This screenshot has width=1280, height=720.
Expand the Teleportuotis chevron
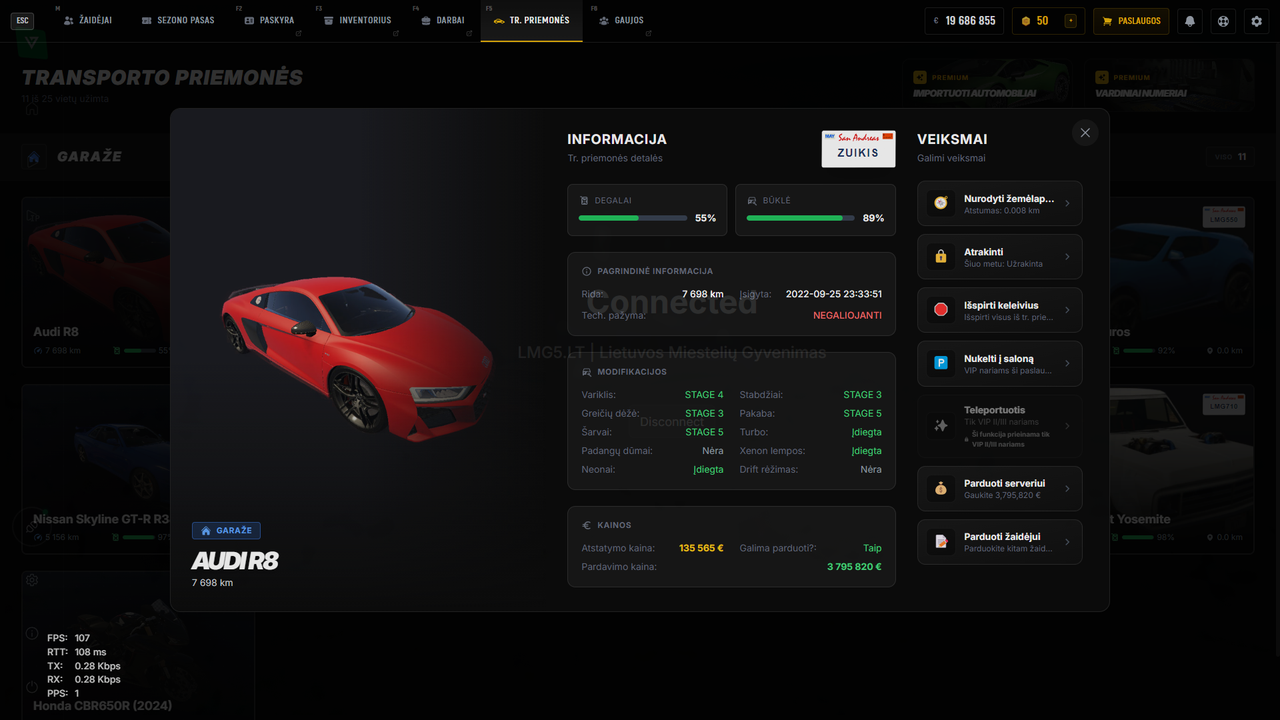[1067, 426]
